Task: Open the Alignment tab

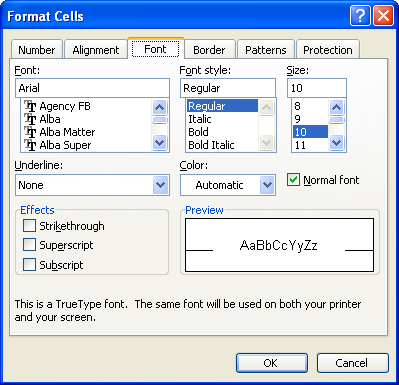Action: pos(96,50)
